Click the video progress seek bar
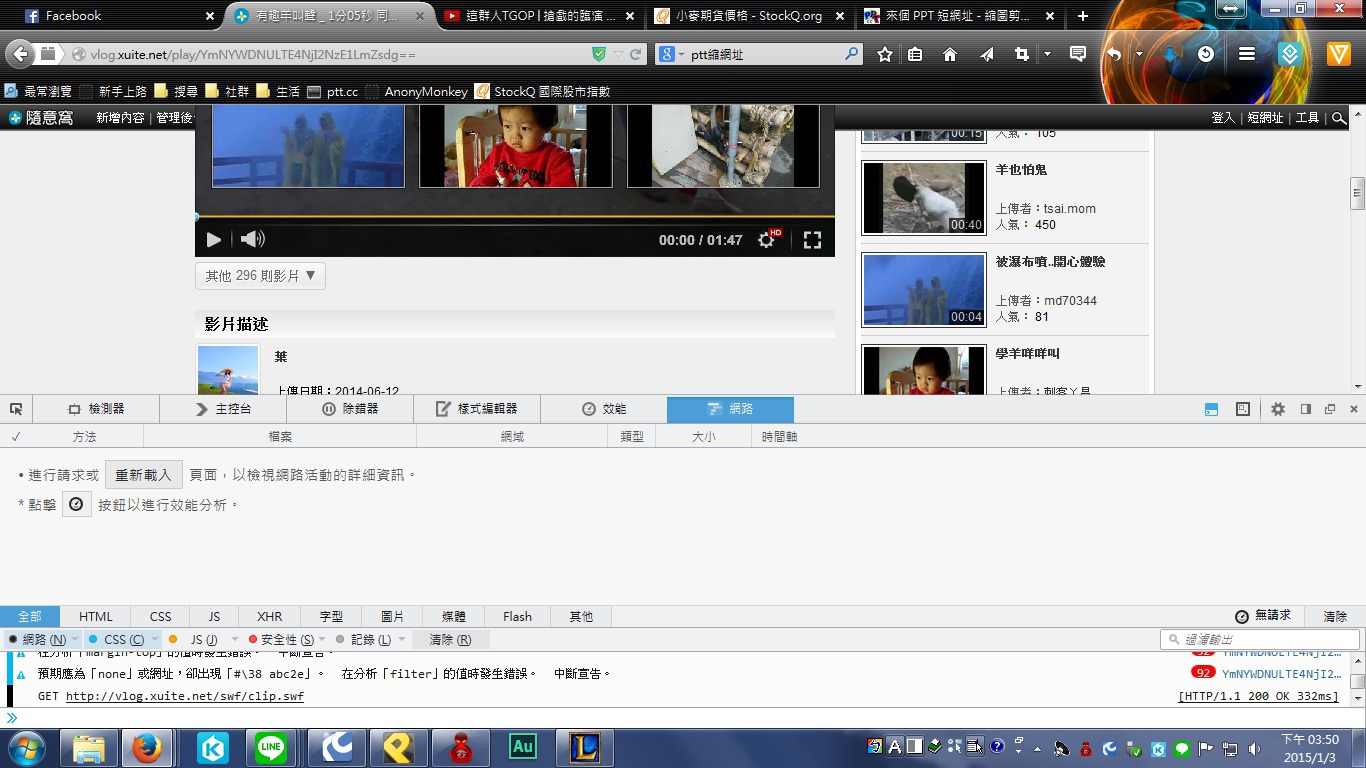Viewport: 1366px width, 768px height. click(x=514, y=217)
